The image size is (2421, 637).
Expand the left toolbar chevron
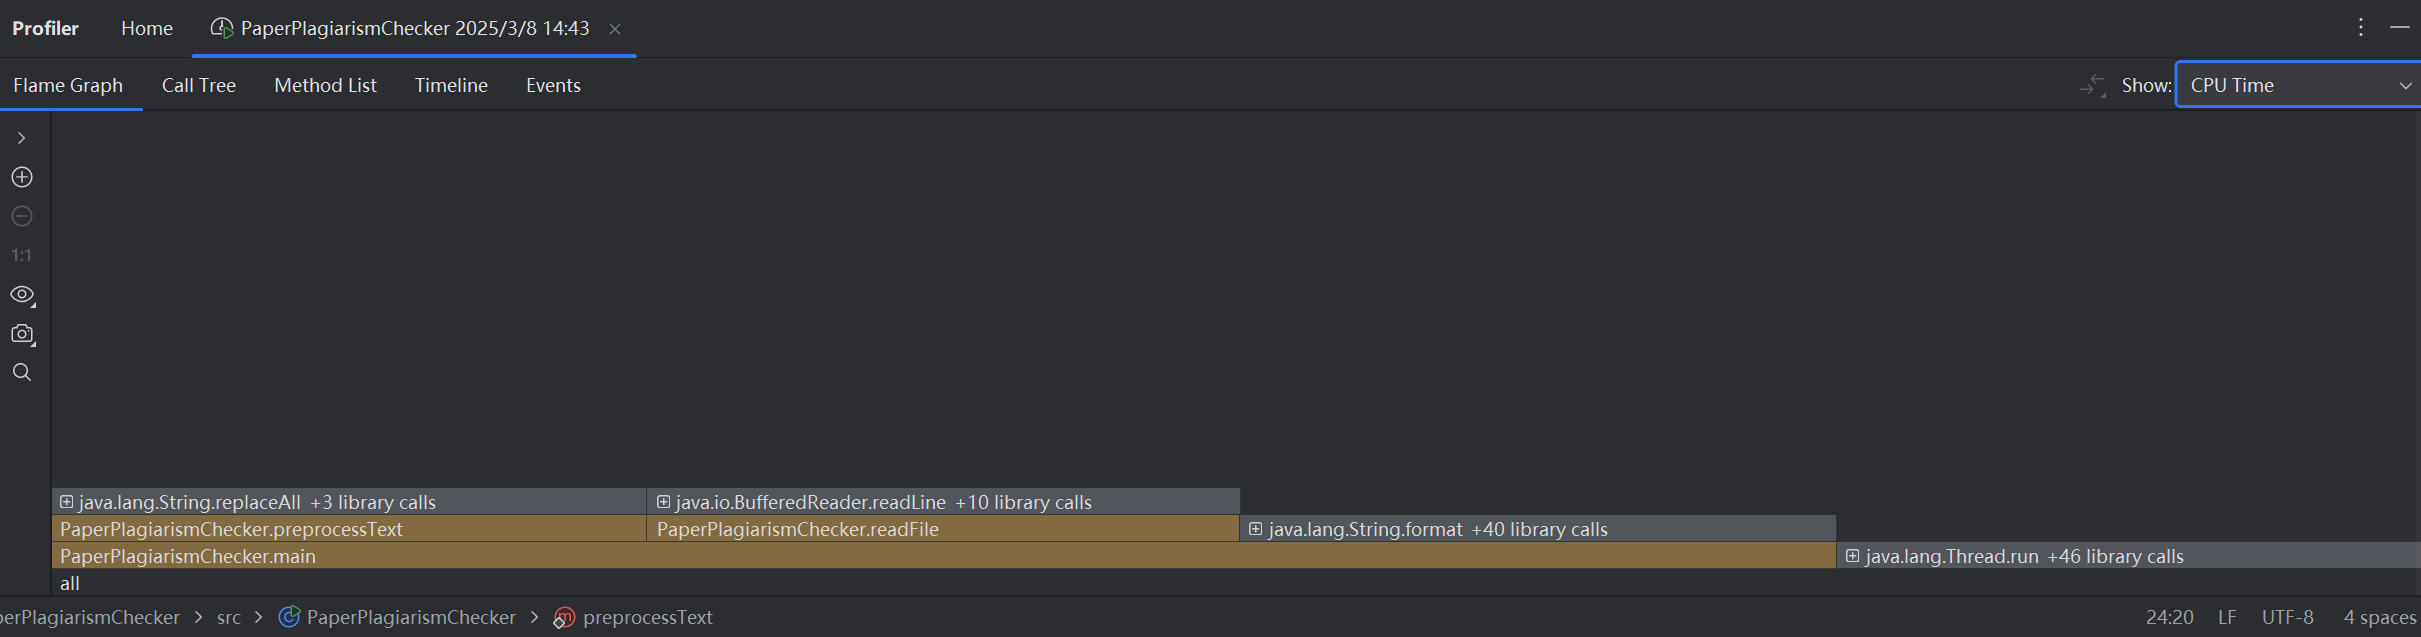click(x=21, y=138)
